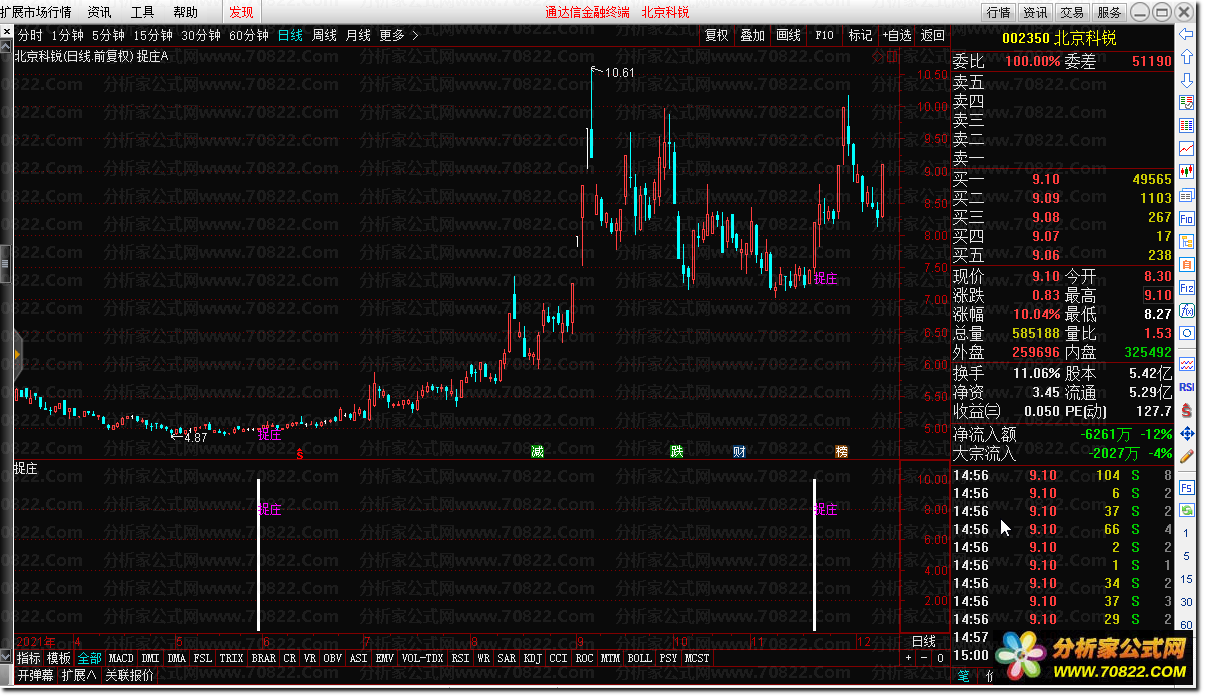Click the colored grid list sidebar icon

click(1186, 126)
